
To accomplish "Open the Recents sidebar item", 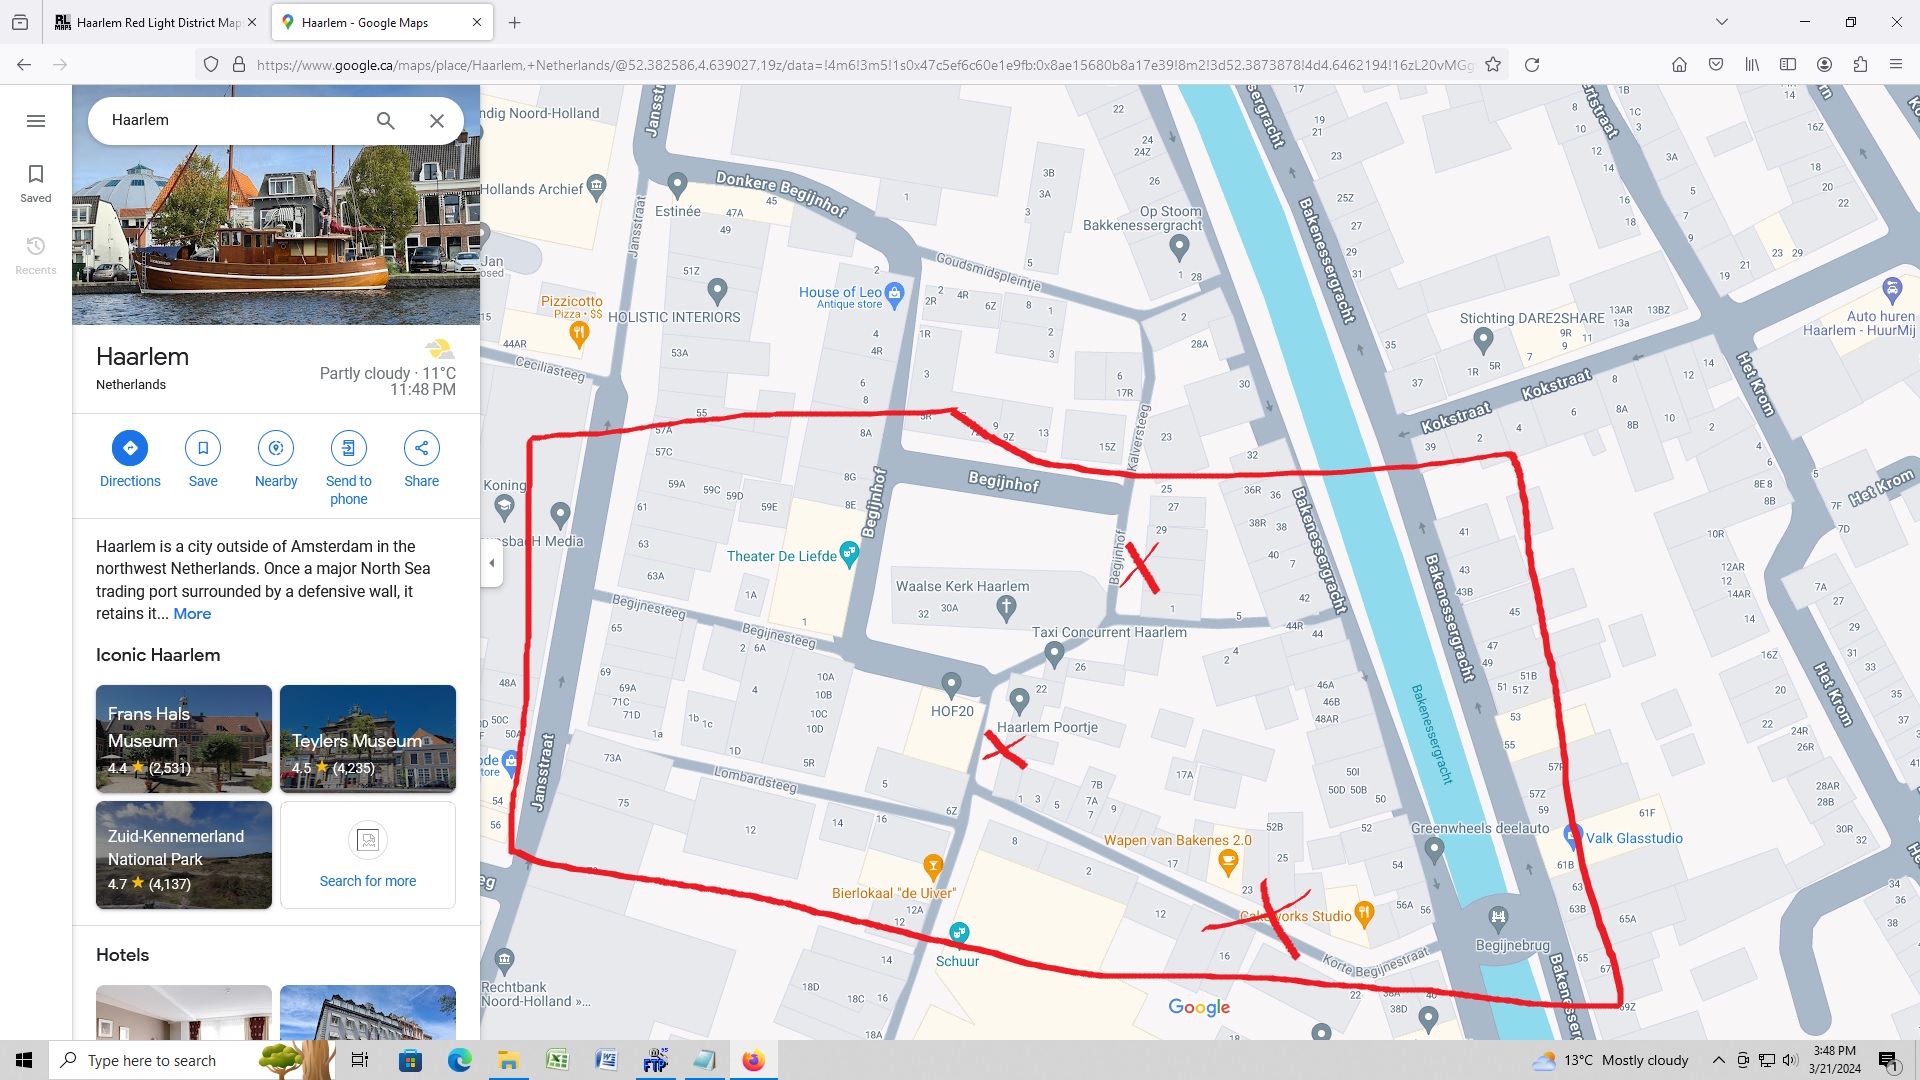I will point(36,255).
